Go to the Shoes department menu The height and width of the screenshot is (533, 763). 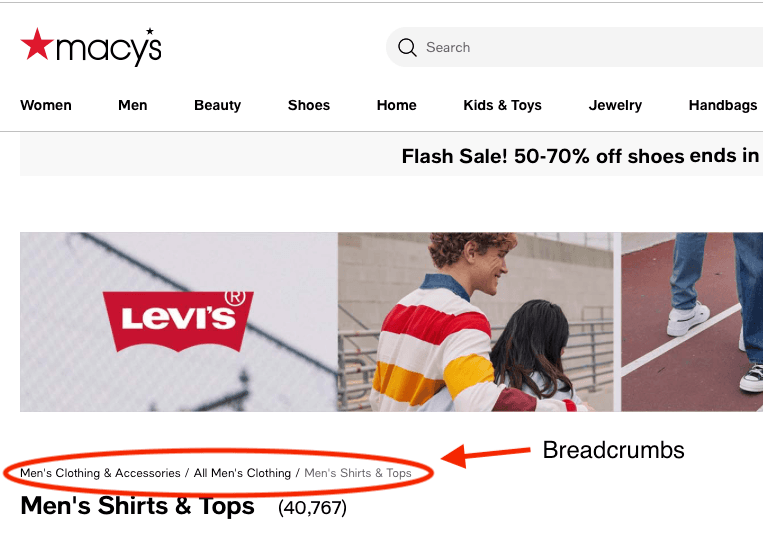(309, 105)
